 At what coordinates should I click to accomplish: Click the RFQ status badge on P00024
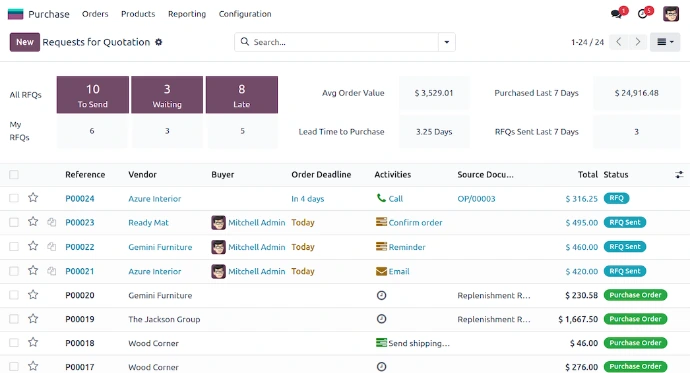617,198
